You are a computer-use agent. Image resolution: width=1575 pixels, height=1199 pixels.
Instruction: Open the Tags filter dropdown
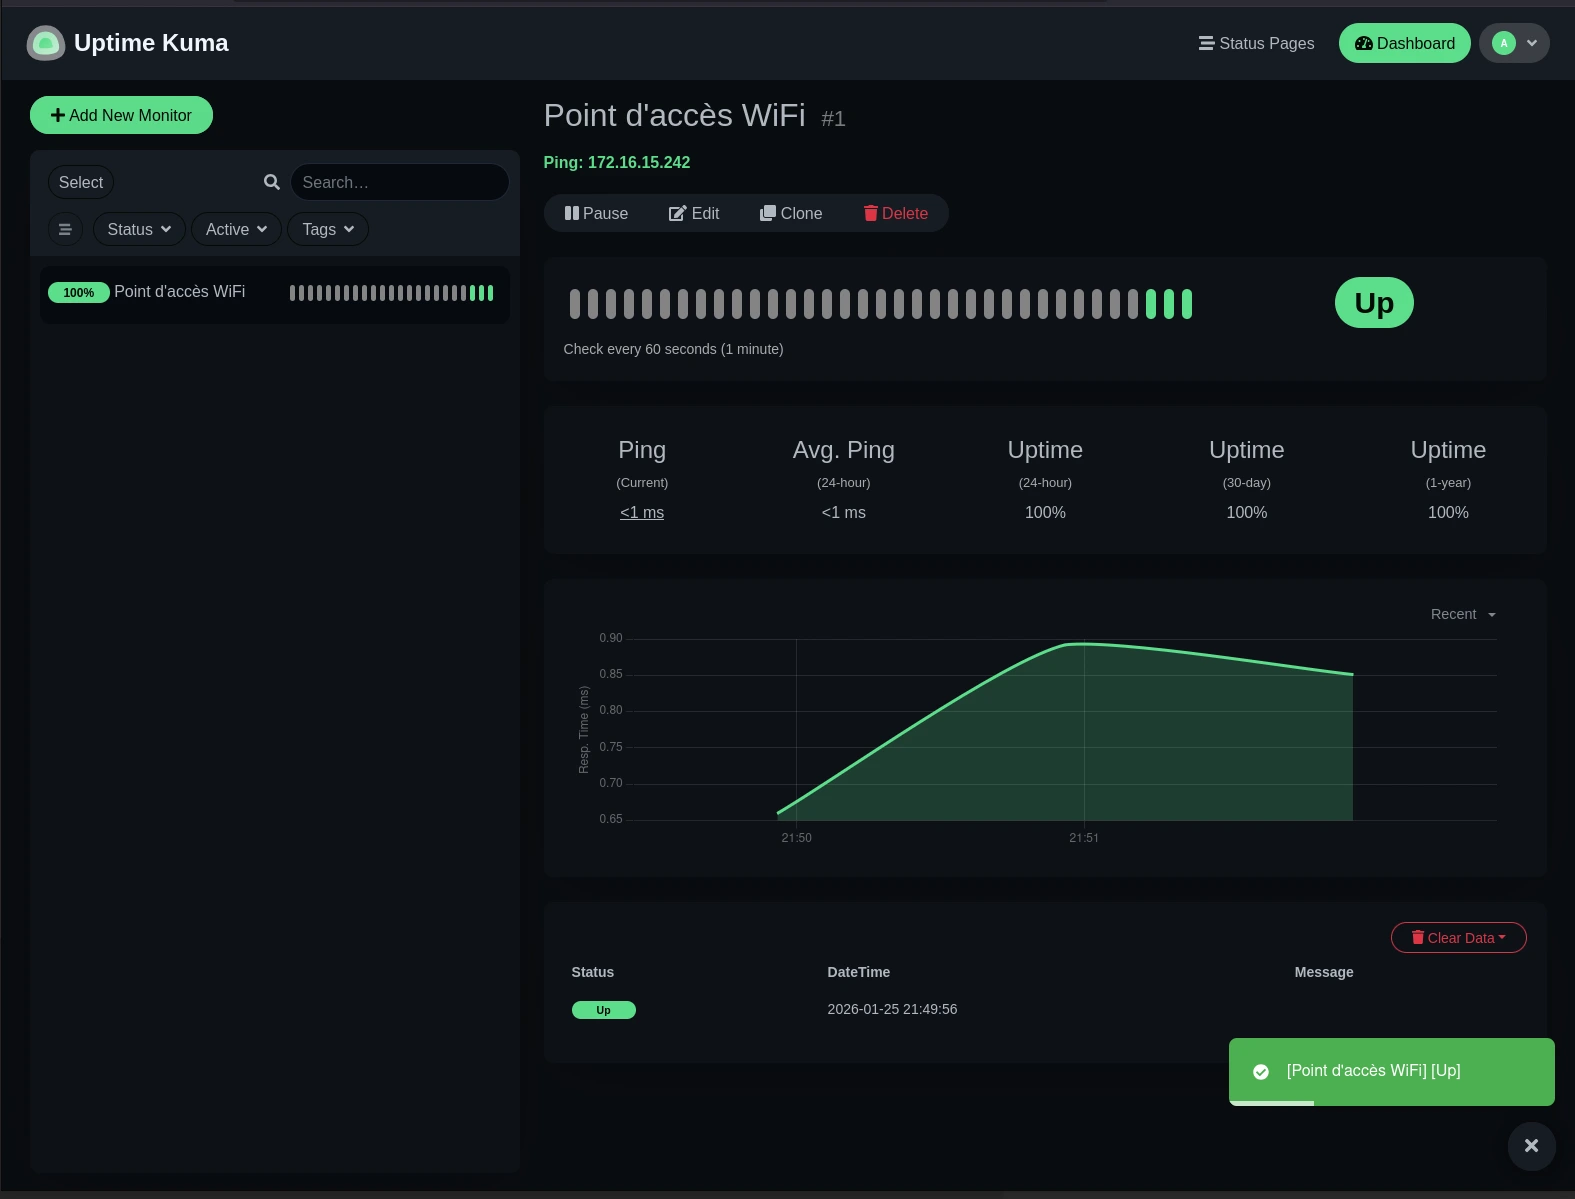pyautogui.click(x=328, y=229)
